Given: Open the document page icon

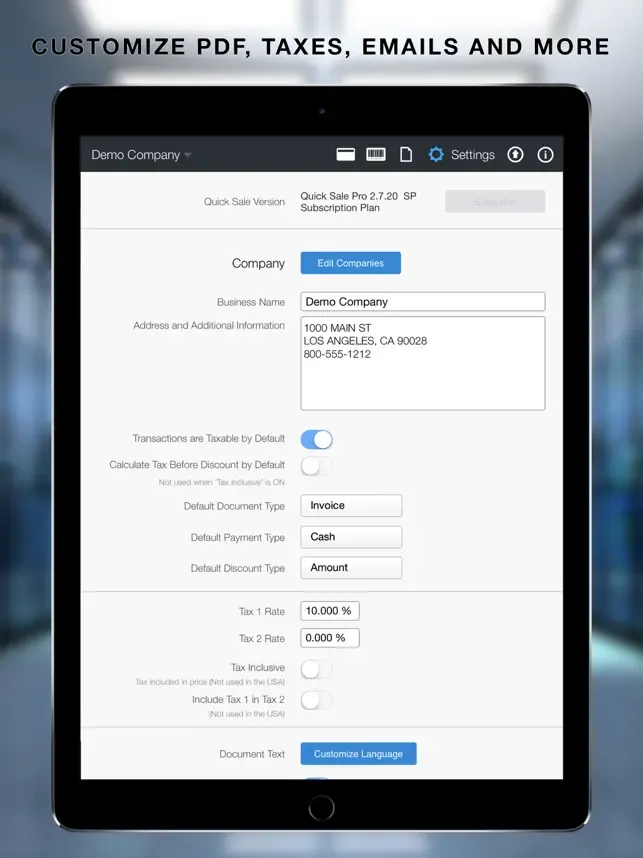Looking at the screenshot, I should coord(406,155).
